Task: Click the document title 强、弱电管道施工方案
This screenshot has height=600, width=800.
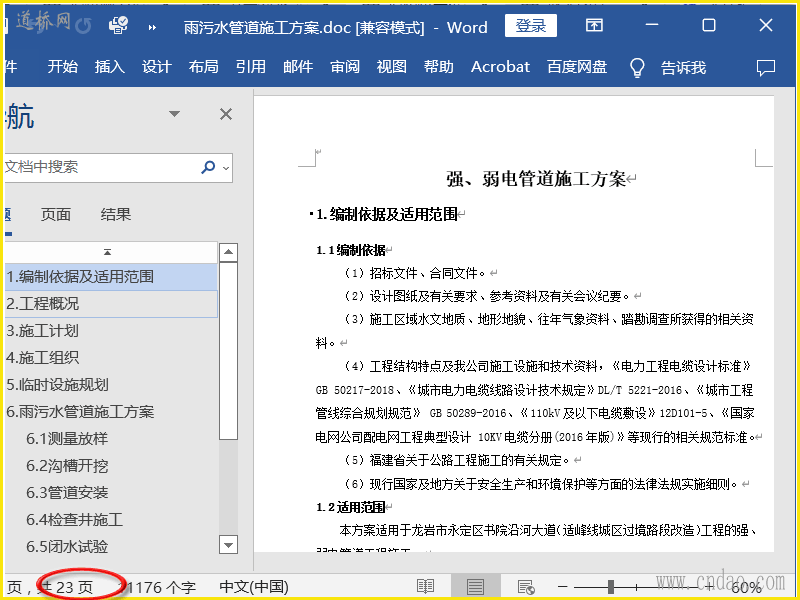Action: tap(536, 179)
